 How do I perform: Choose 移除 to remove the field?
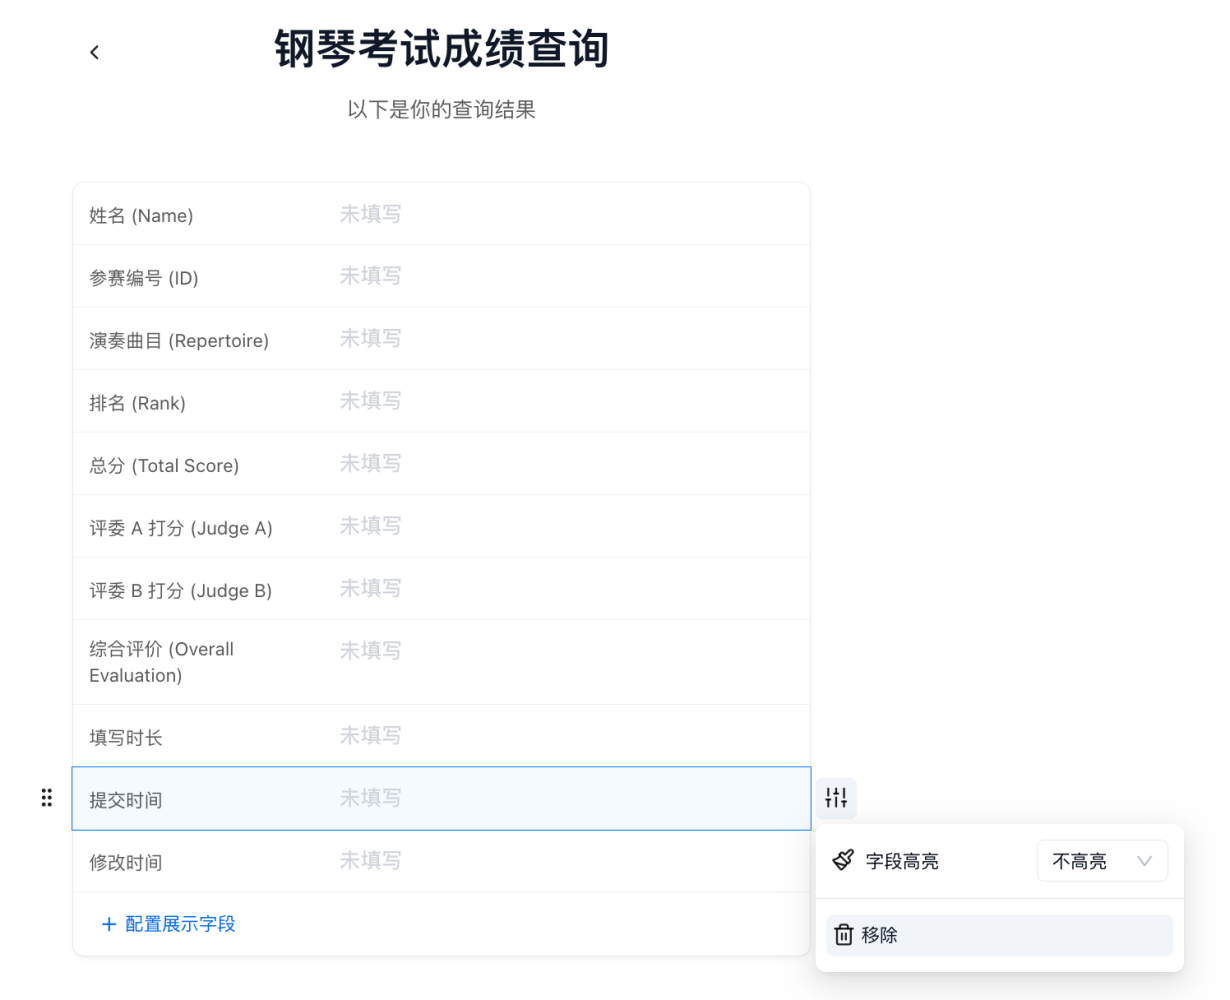pos(999,935)
